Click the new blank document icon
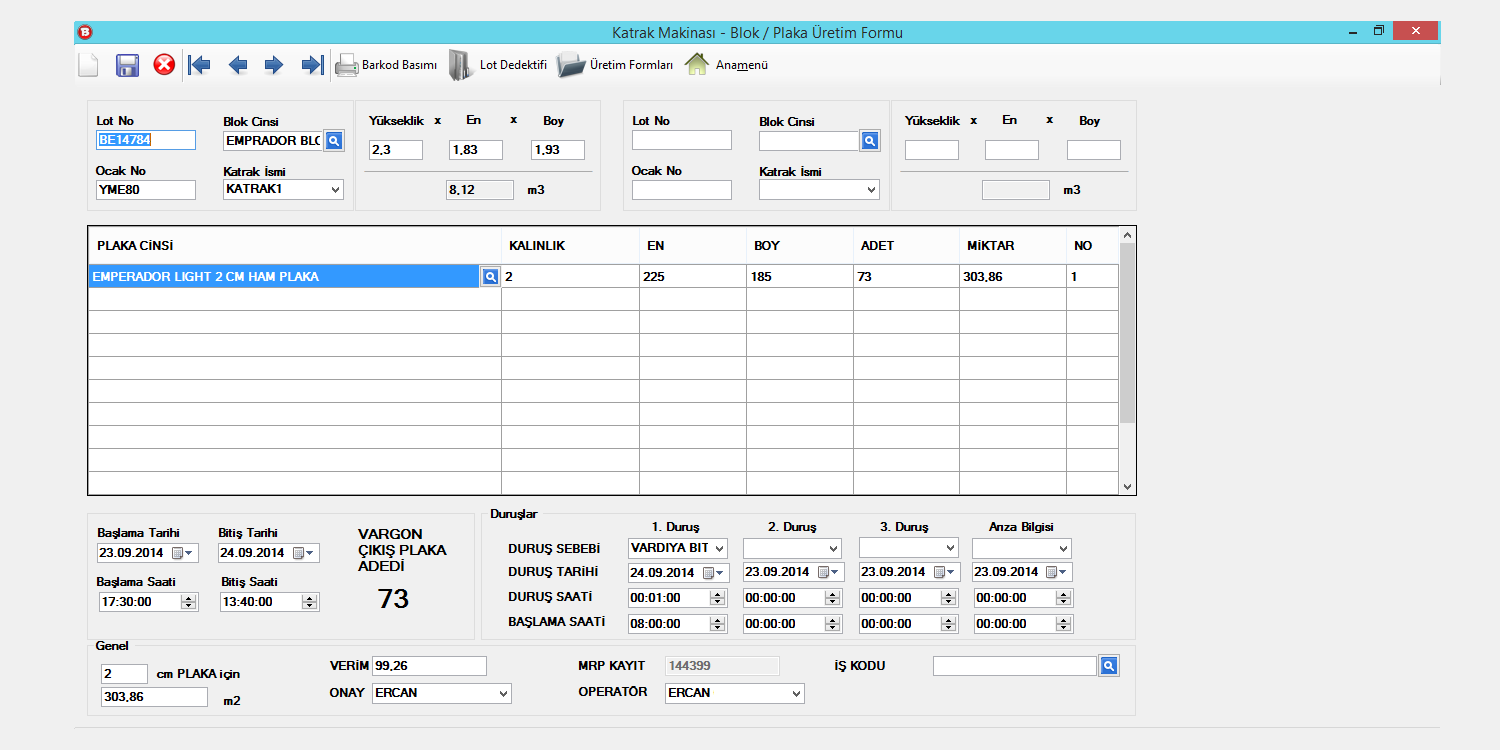The image size is (1500, 750). coord(88,66)
